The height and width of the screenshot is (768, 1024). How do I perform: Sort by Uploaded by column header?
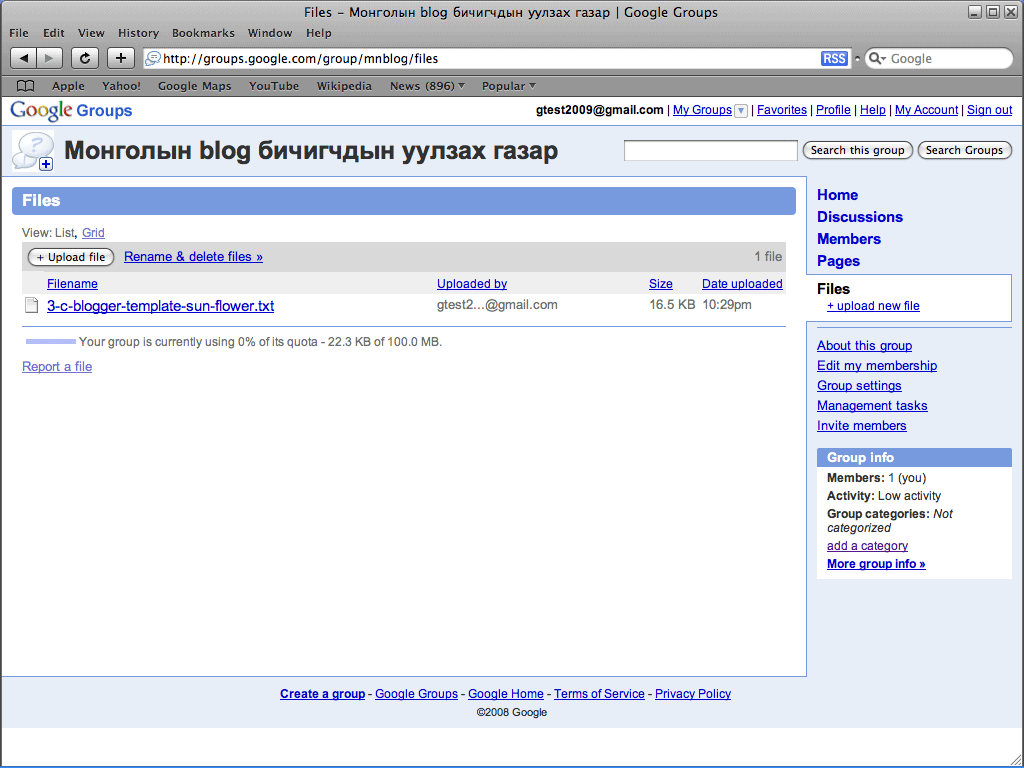click(x=472, y=283)
